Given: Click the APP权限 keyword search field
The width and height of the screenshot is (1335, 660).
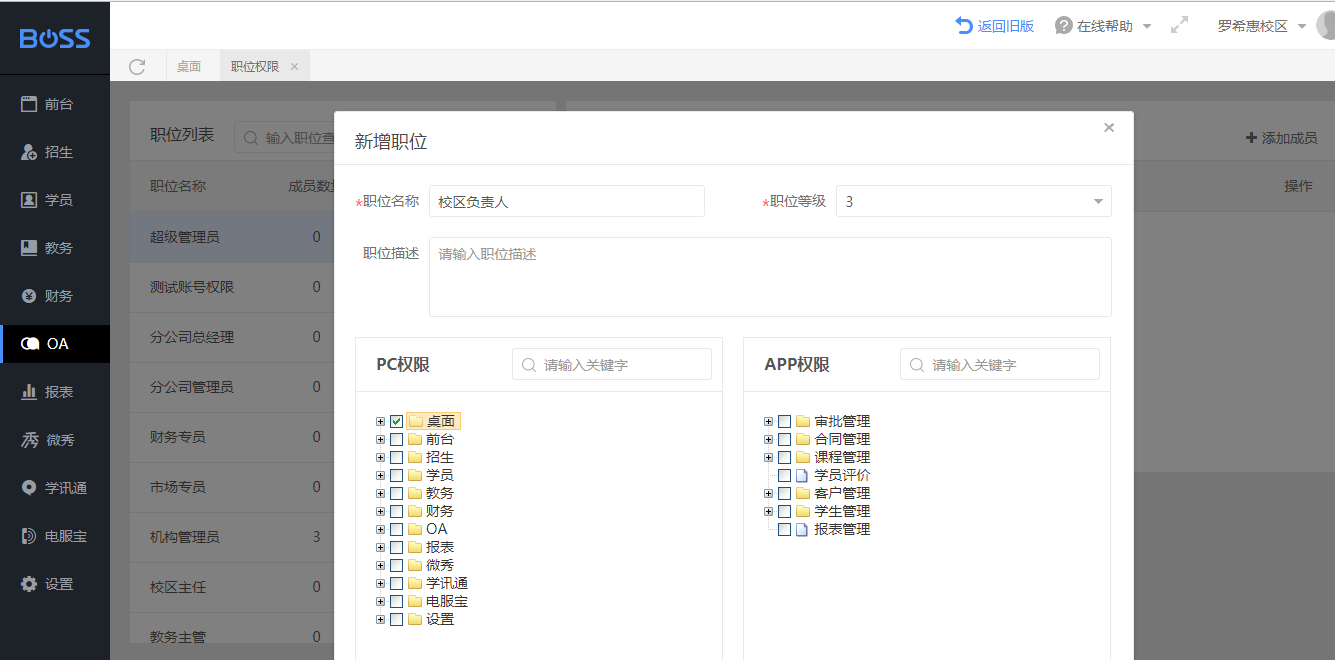Looking at the screenshot, I should [1000, 365].
